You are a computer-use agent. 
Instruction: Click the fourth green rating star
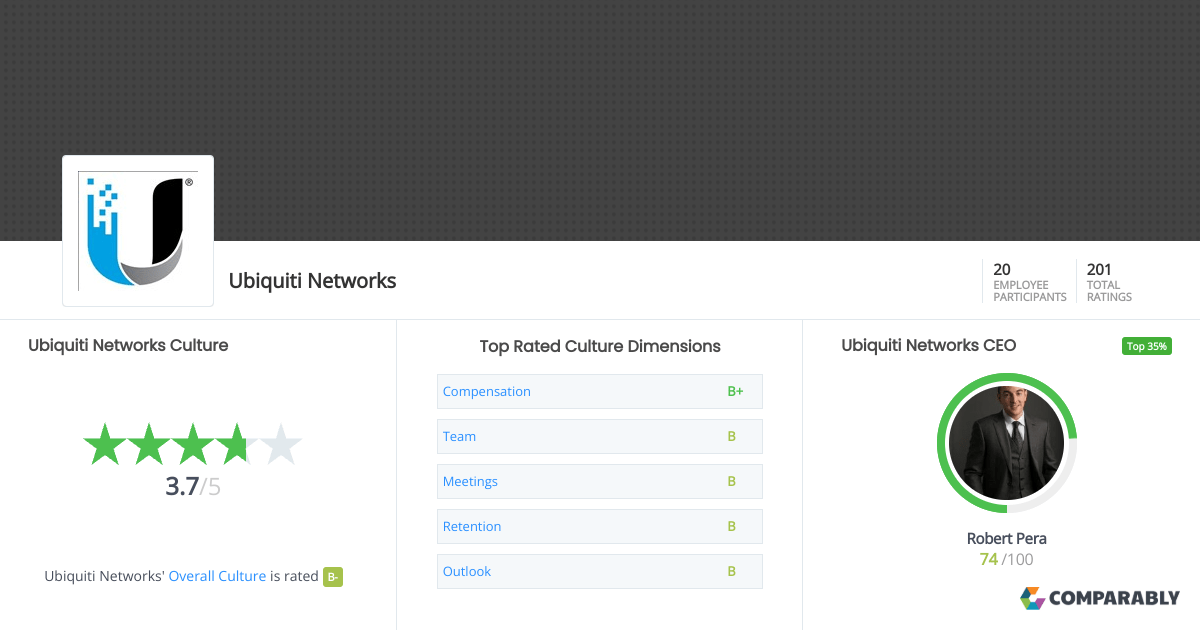(x=237, y=443)
